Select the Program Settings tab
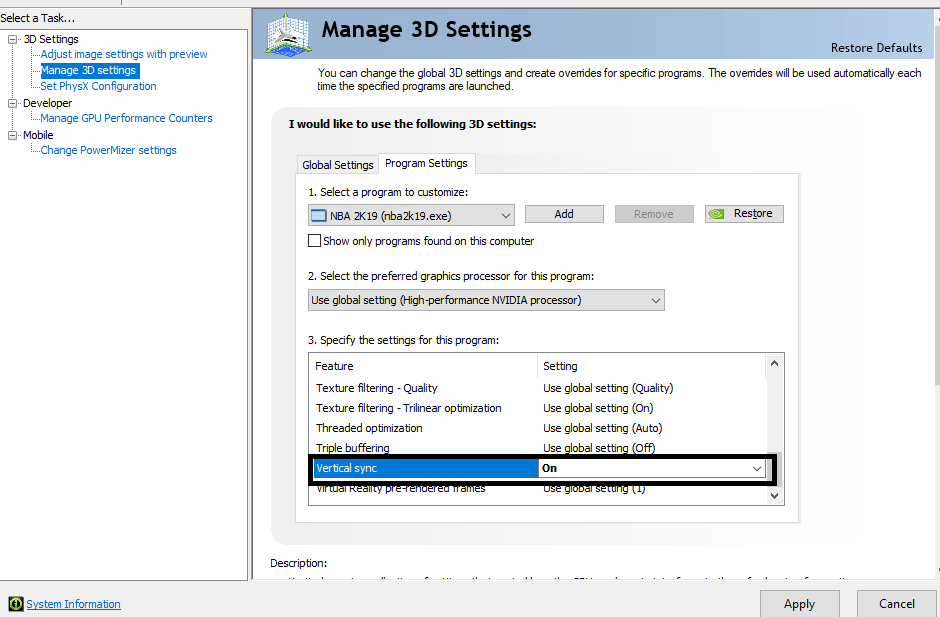Viewport: 940px width, 617px height. [x=426, y=163]
